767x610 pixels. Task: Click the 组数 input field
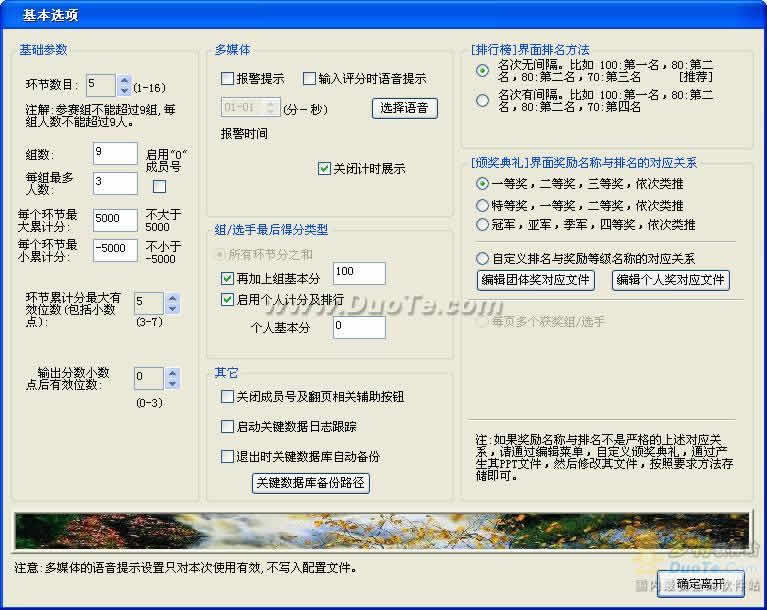pyautogui.click(x=115, y=154)
